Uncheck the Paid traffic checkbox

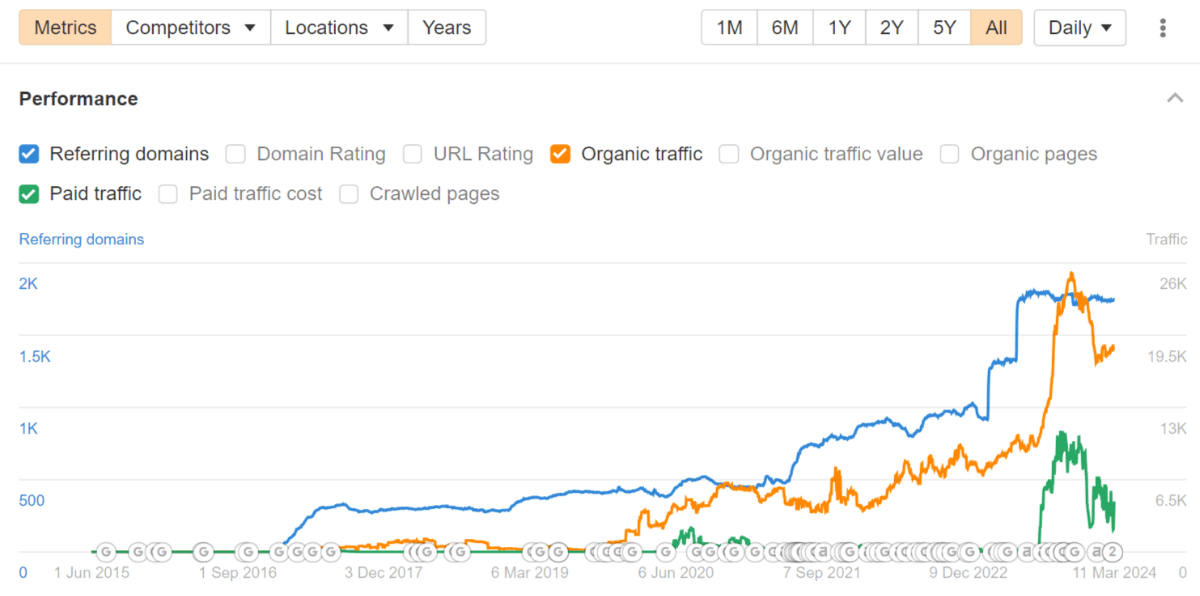[x=29, y=194]
